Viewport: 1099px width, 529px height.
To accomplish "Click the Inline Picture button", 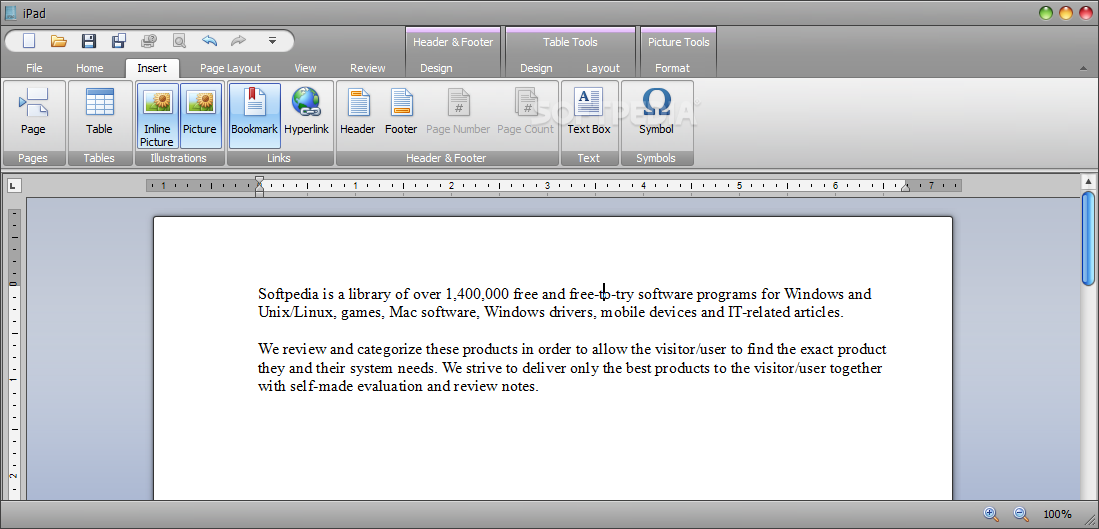I will tap(157, 116).
